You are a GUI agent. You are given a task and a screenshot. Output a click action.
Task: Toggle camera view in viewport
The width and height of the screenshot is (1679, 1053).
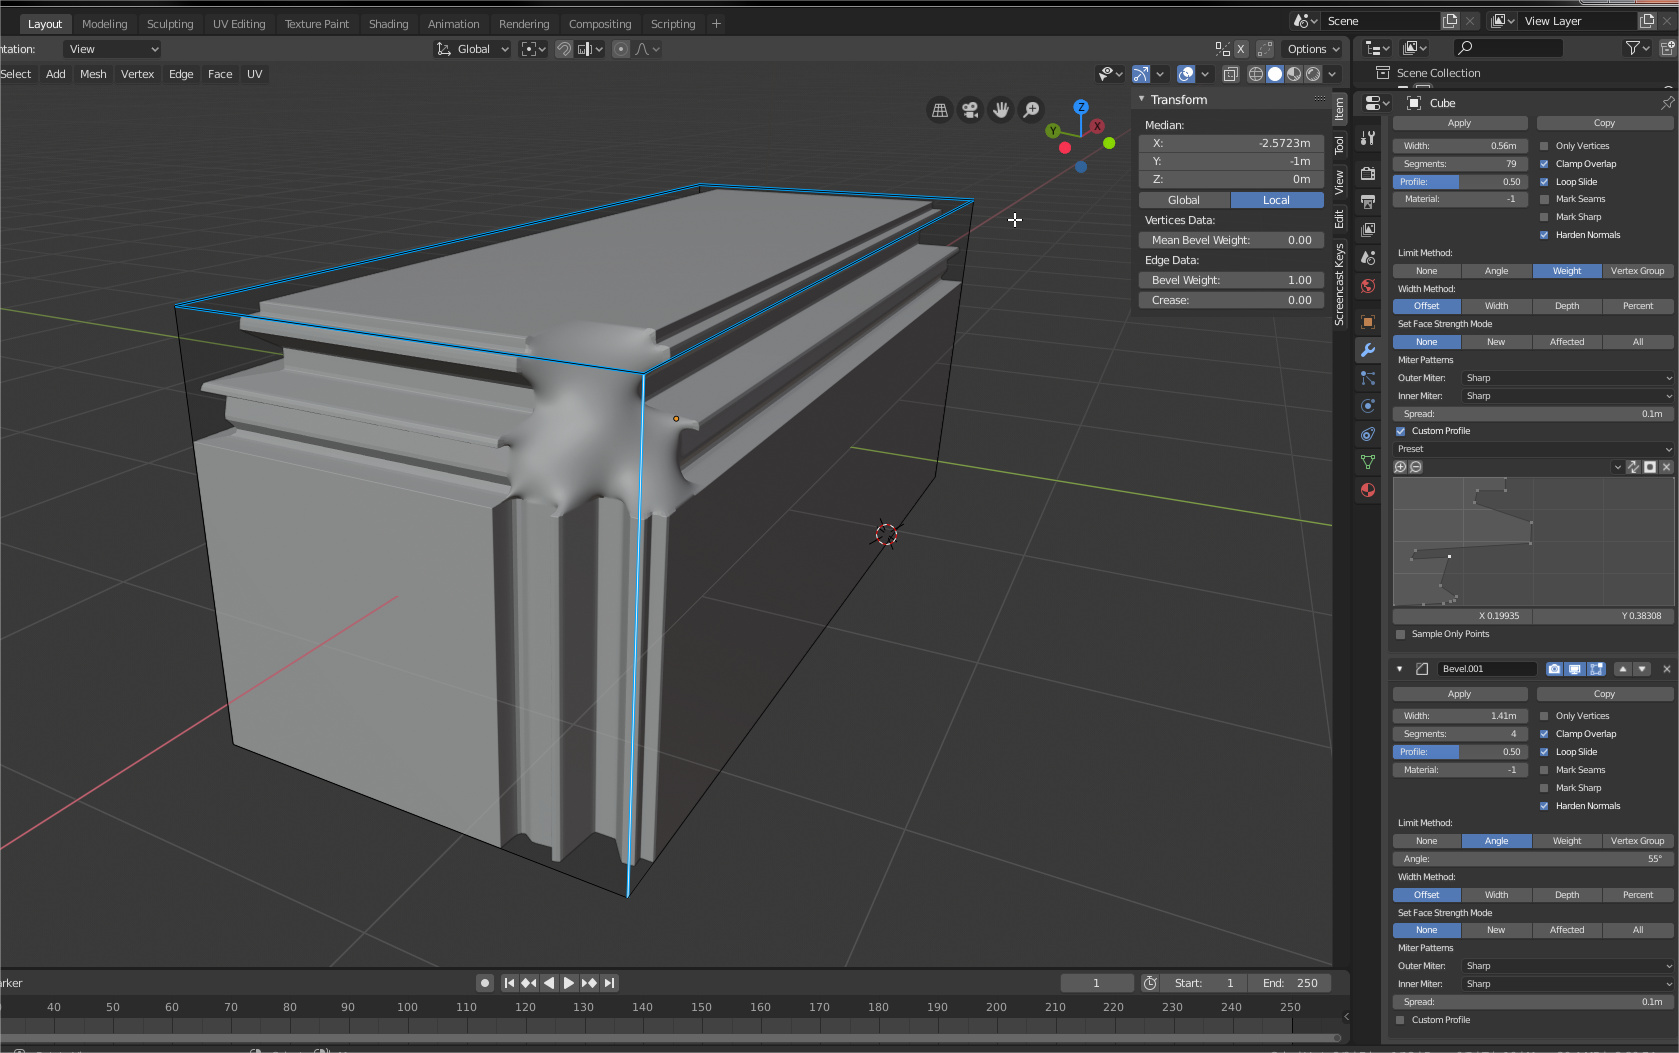[970, 110]
